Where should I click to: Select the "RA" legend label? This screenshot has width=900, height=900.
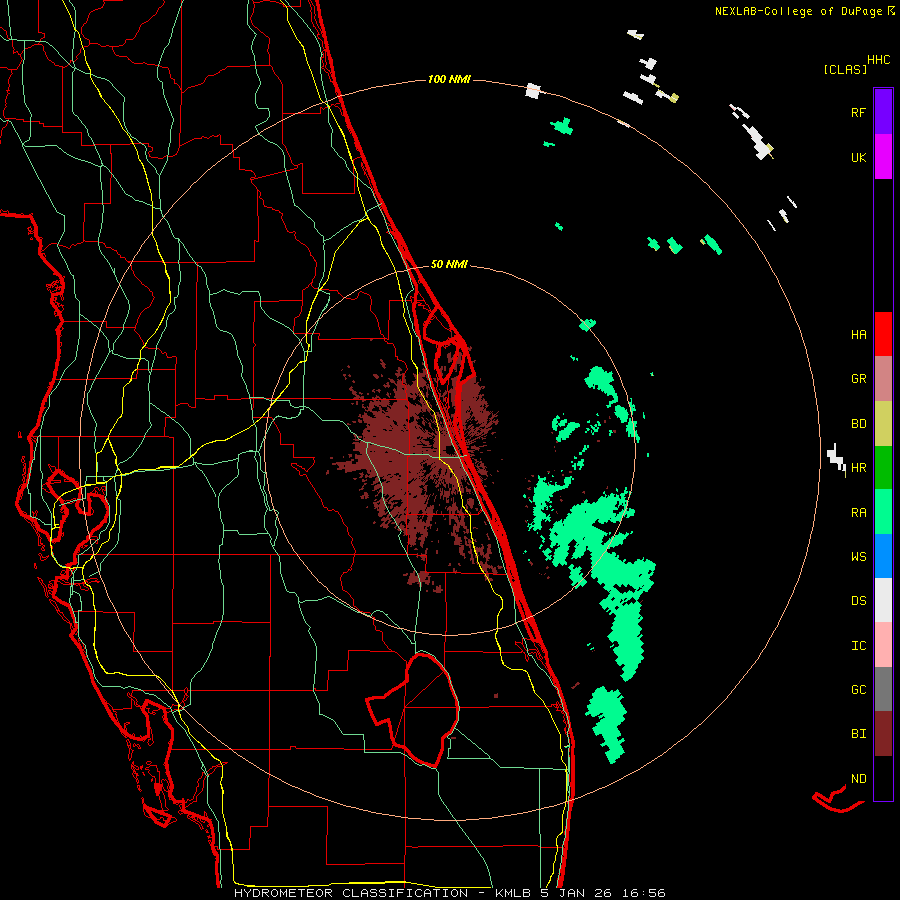pyautogui.click(x=858, y=513)
